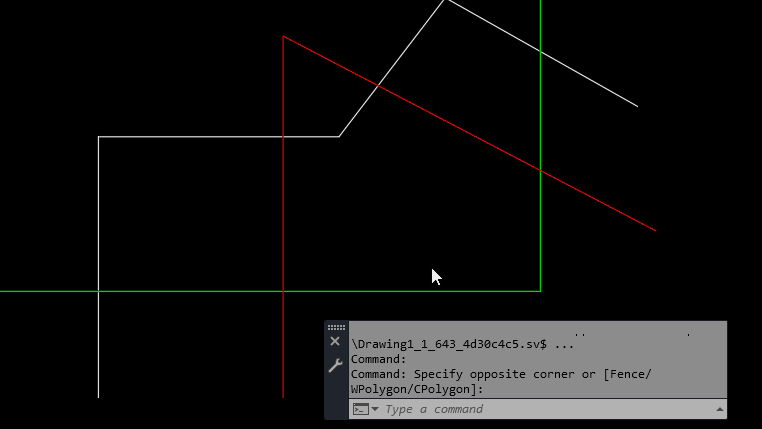
Task: Click the command line grip handle
Action: click(x=336, y=327)
